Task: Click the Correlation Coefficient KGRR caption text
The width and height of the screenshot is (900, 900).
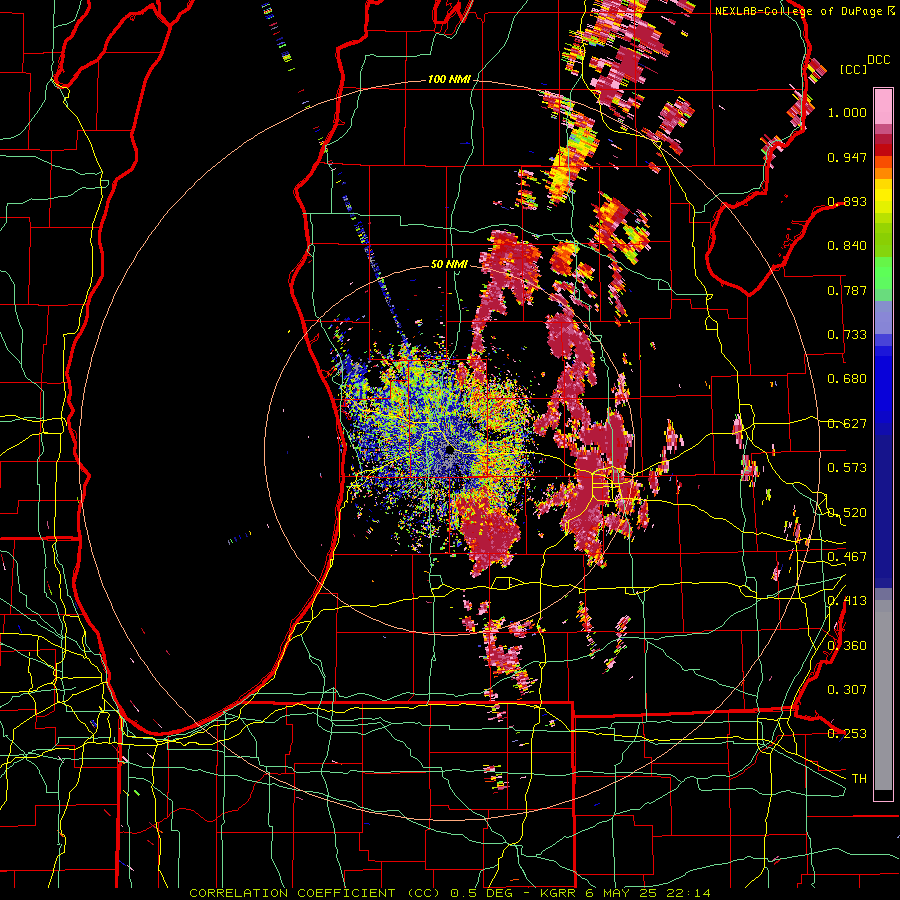Action: pyautogui.click(x=450, y=893)
